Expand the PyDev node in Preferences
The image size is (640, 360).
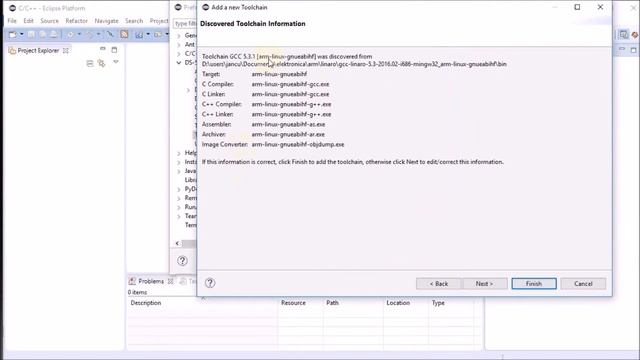179,189
